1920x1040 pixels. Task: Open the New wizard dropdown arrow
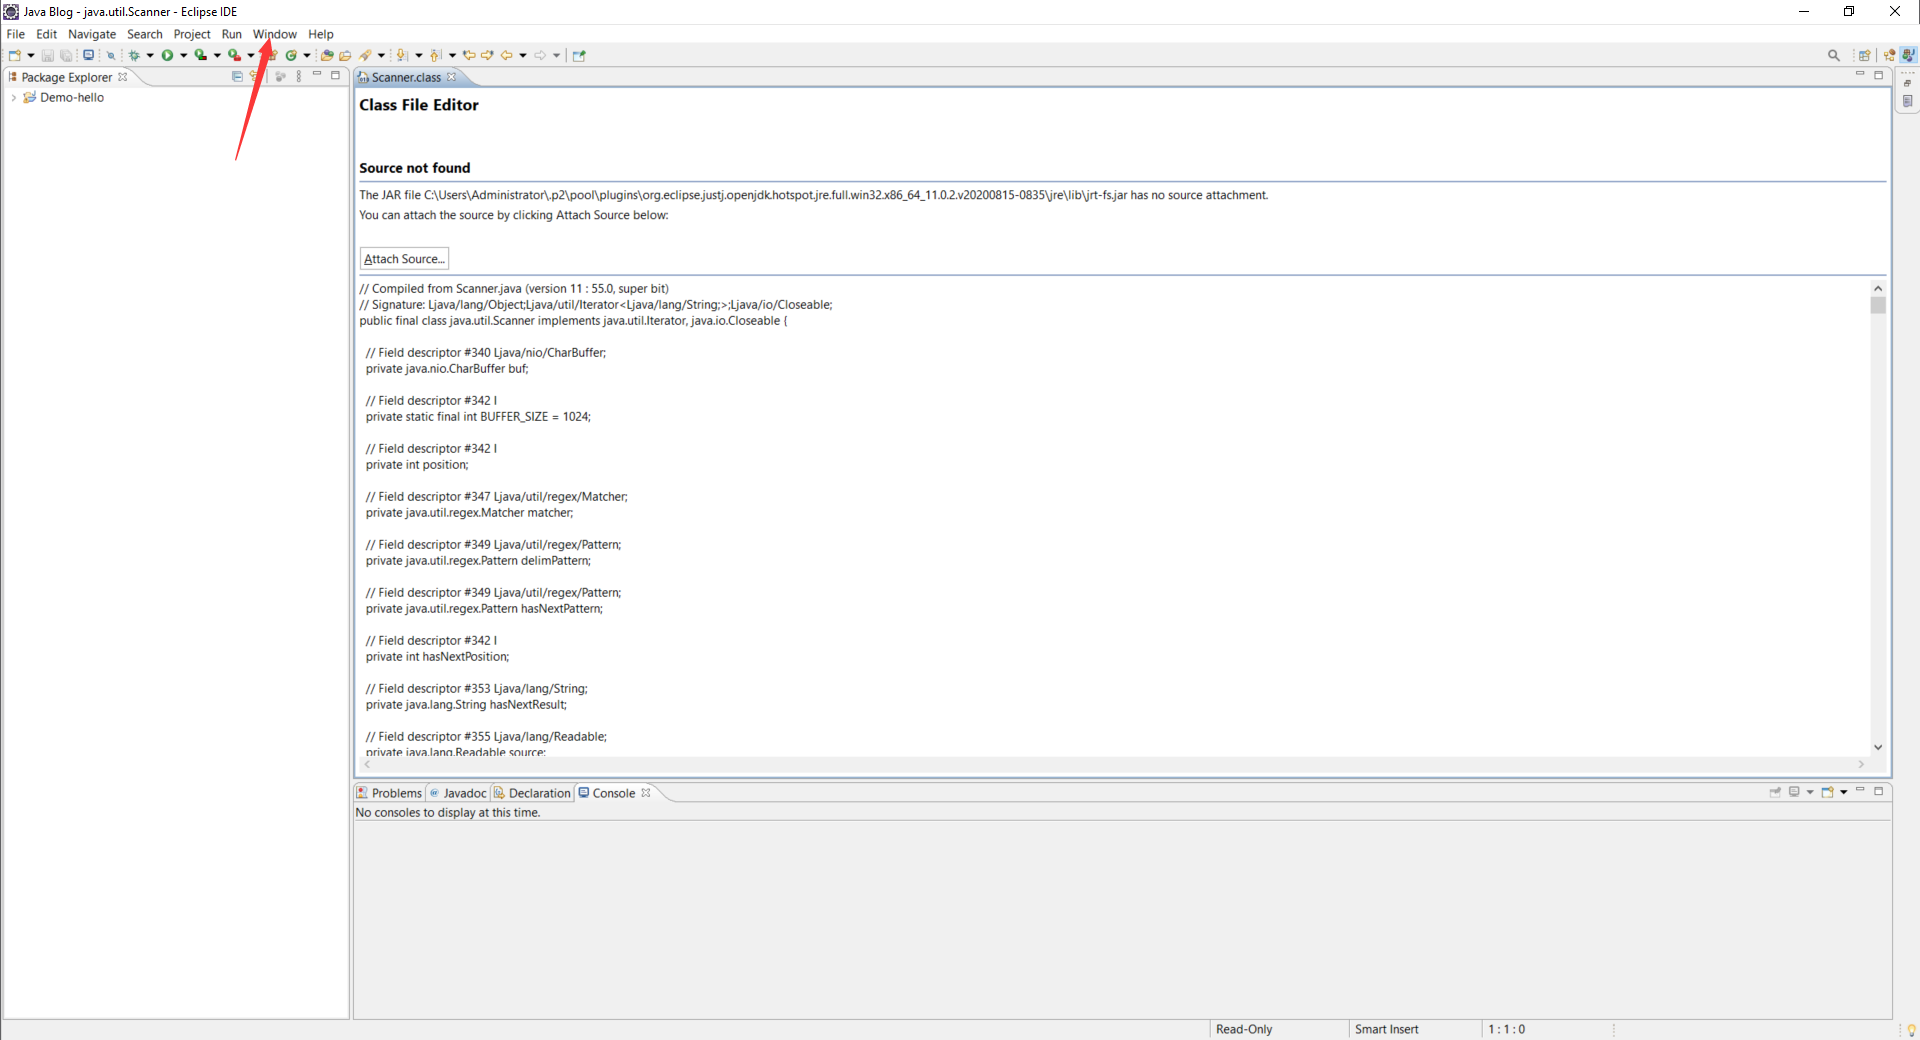[31, 55]
